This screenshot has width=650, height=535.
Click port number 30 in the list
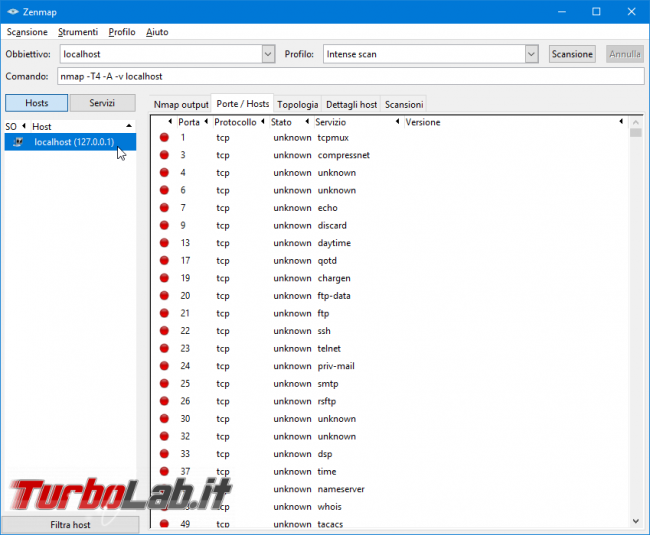[x=185, y=419]
